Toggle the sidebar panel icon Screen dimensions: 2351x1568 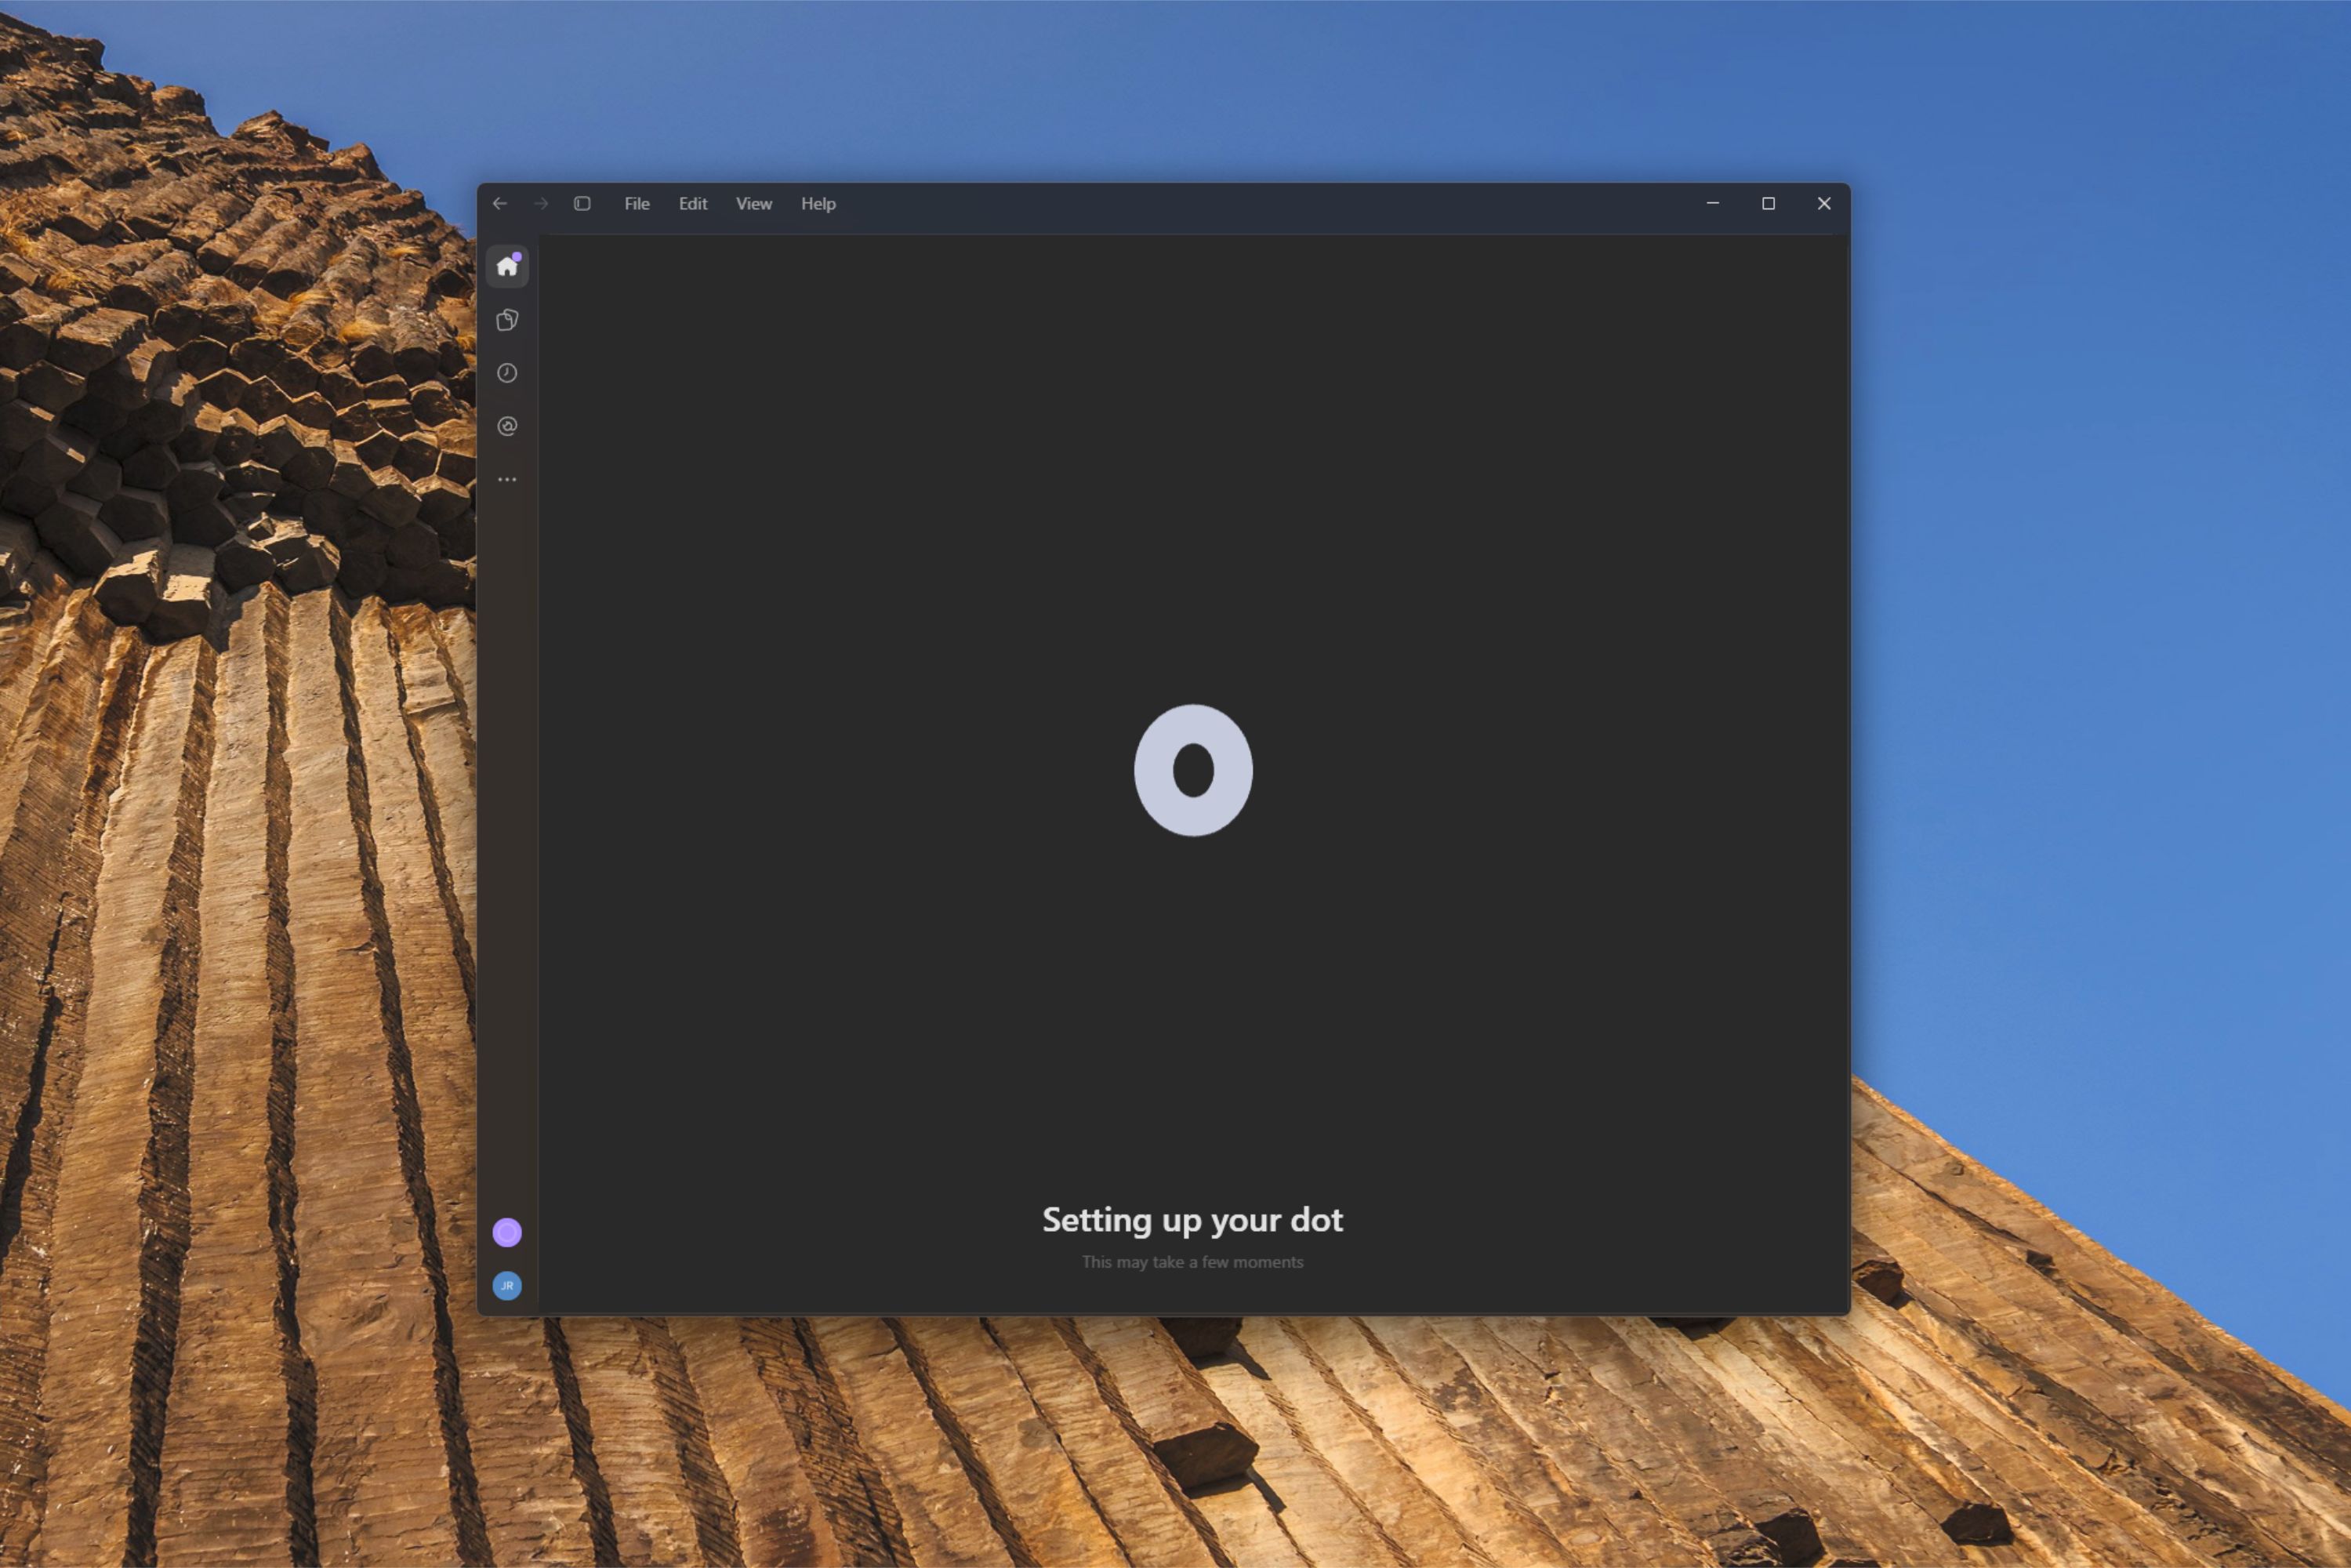click(582, 203)
